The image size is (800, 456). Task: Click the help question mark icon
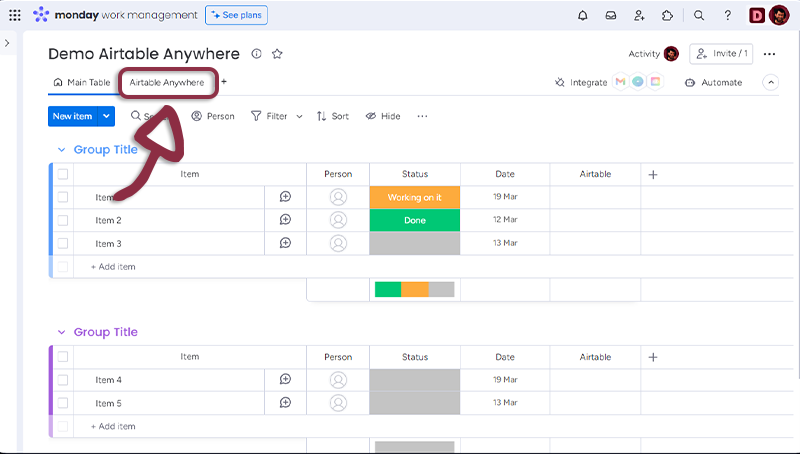[727, 15]
